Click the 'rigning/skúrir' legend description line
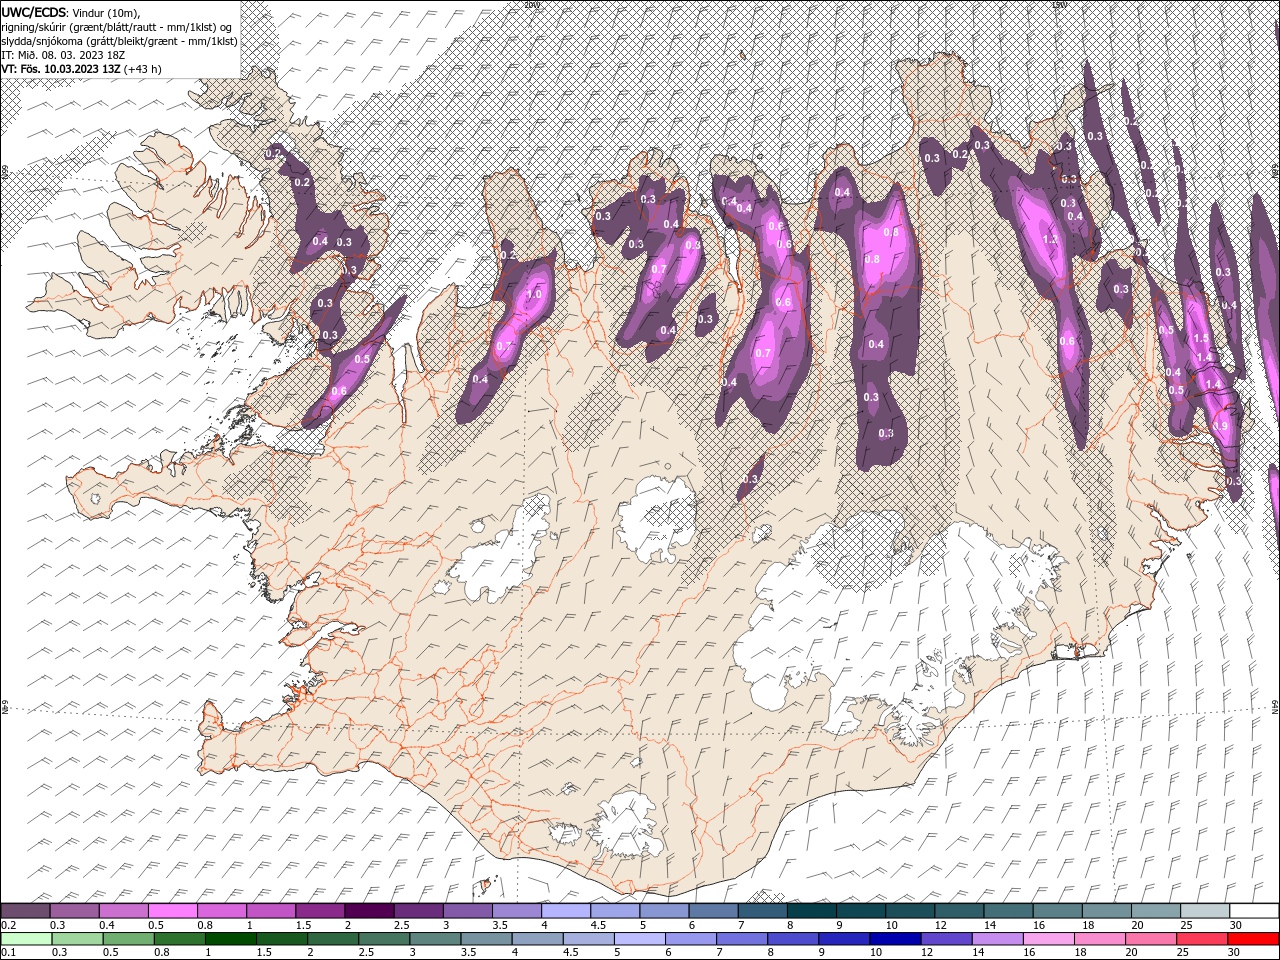 [x=118, y=27]
